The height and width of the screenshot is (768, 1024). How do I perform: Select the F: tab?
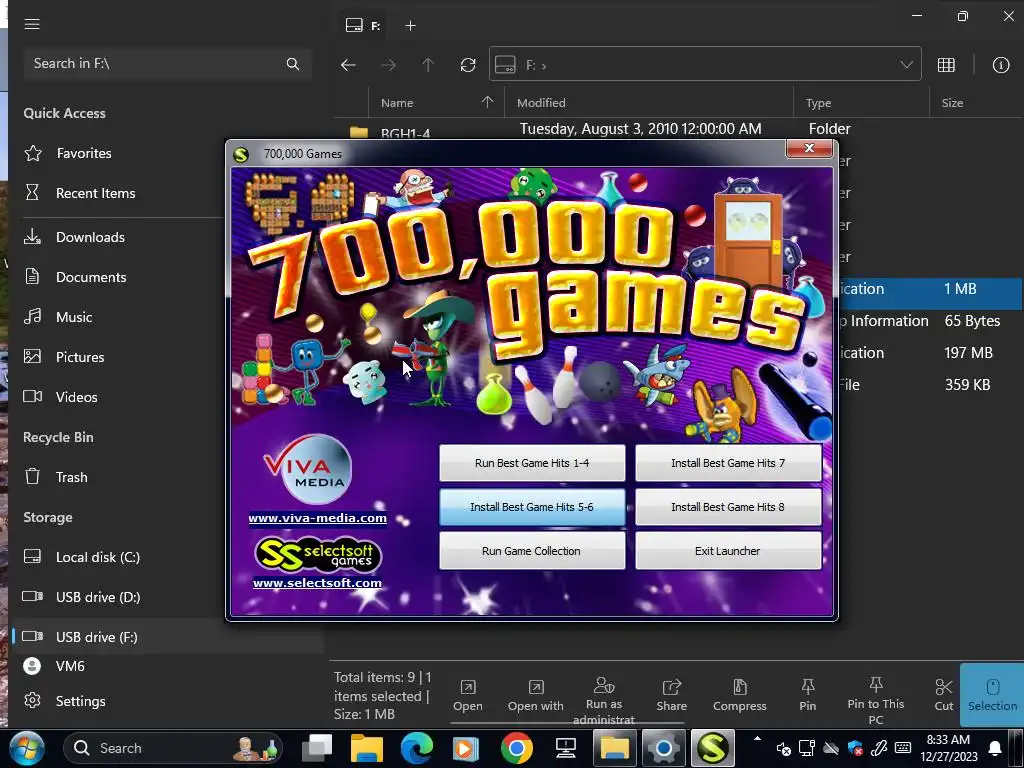[x=363, y=25]
